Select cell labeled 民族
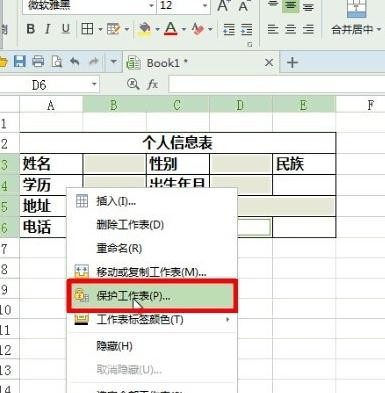385x393 pixels. (304, 164)
